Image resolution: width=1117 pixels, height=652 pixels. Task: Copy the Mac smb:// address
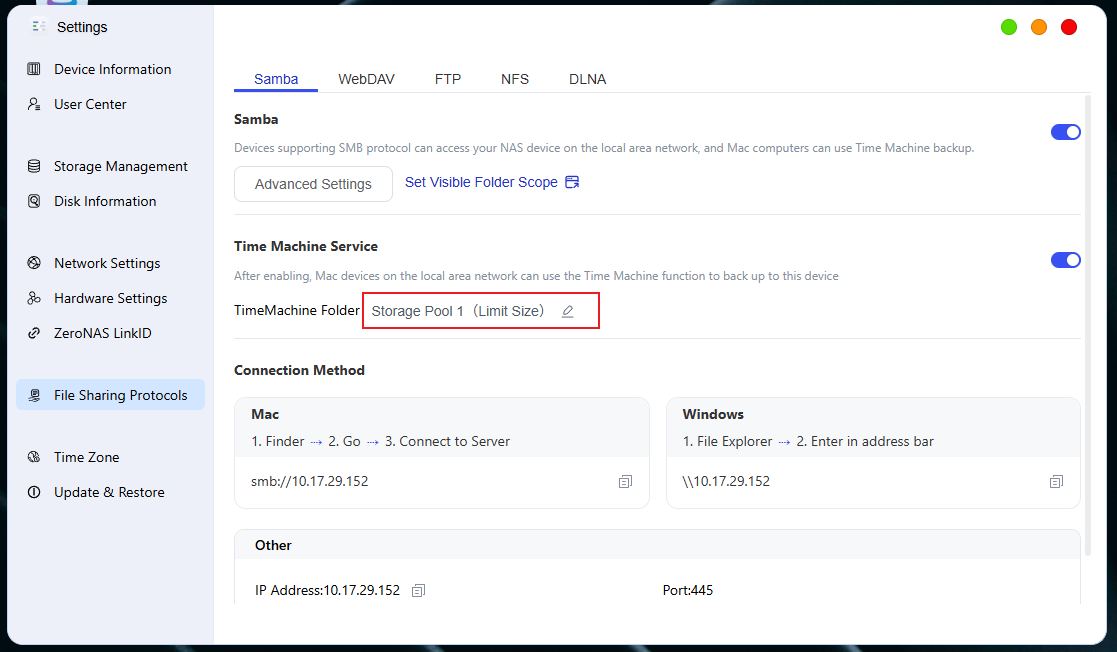625,482
